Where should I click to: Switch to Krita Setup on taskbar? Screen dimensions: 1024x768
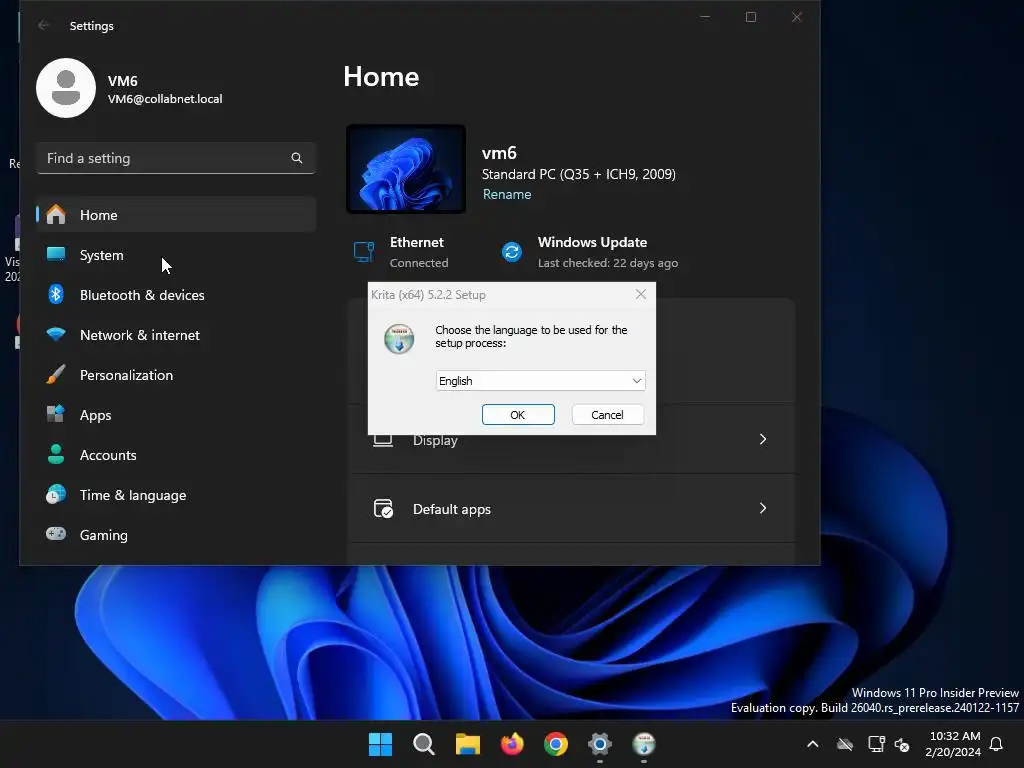[644, 744]
